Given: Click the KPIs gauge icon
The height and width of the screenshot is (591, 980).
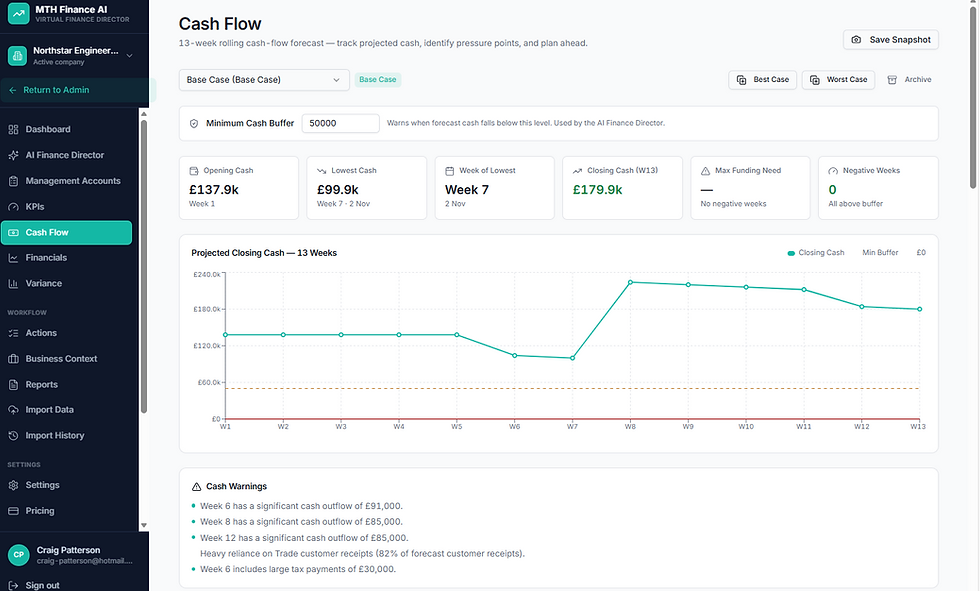Looking at the screenshot, I should tap(13, 207).
